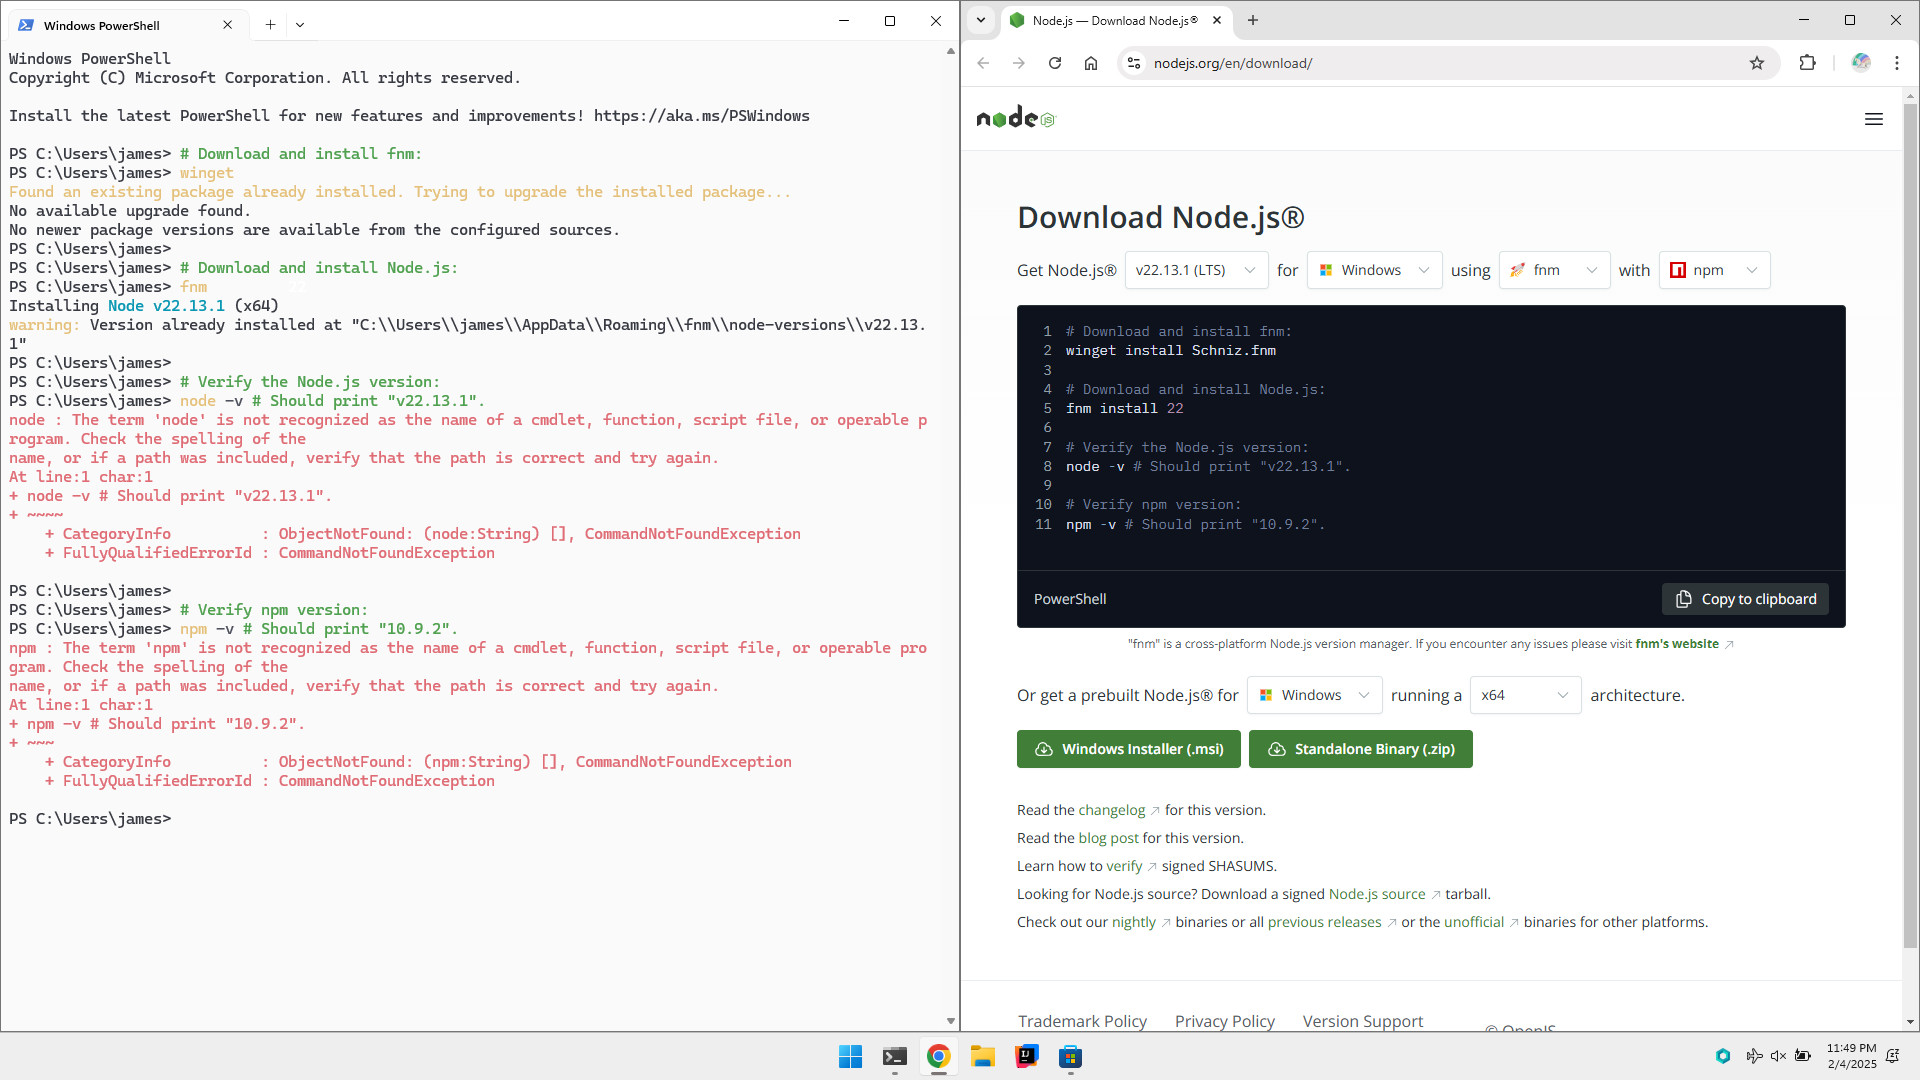Open the network icon in system tray
Image resolution: width=1920 pixels, height=1080 pixels.
tap(1753, 1056)
